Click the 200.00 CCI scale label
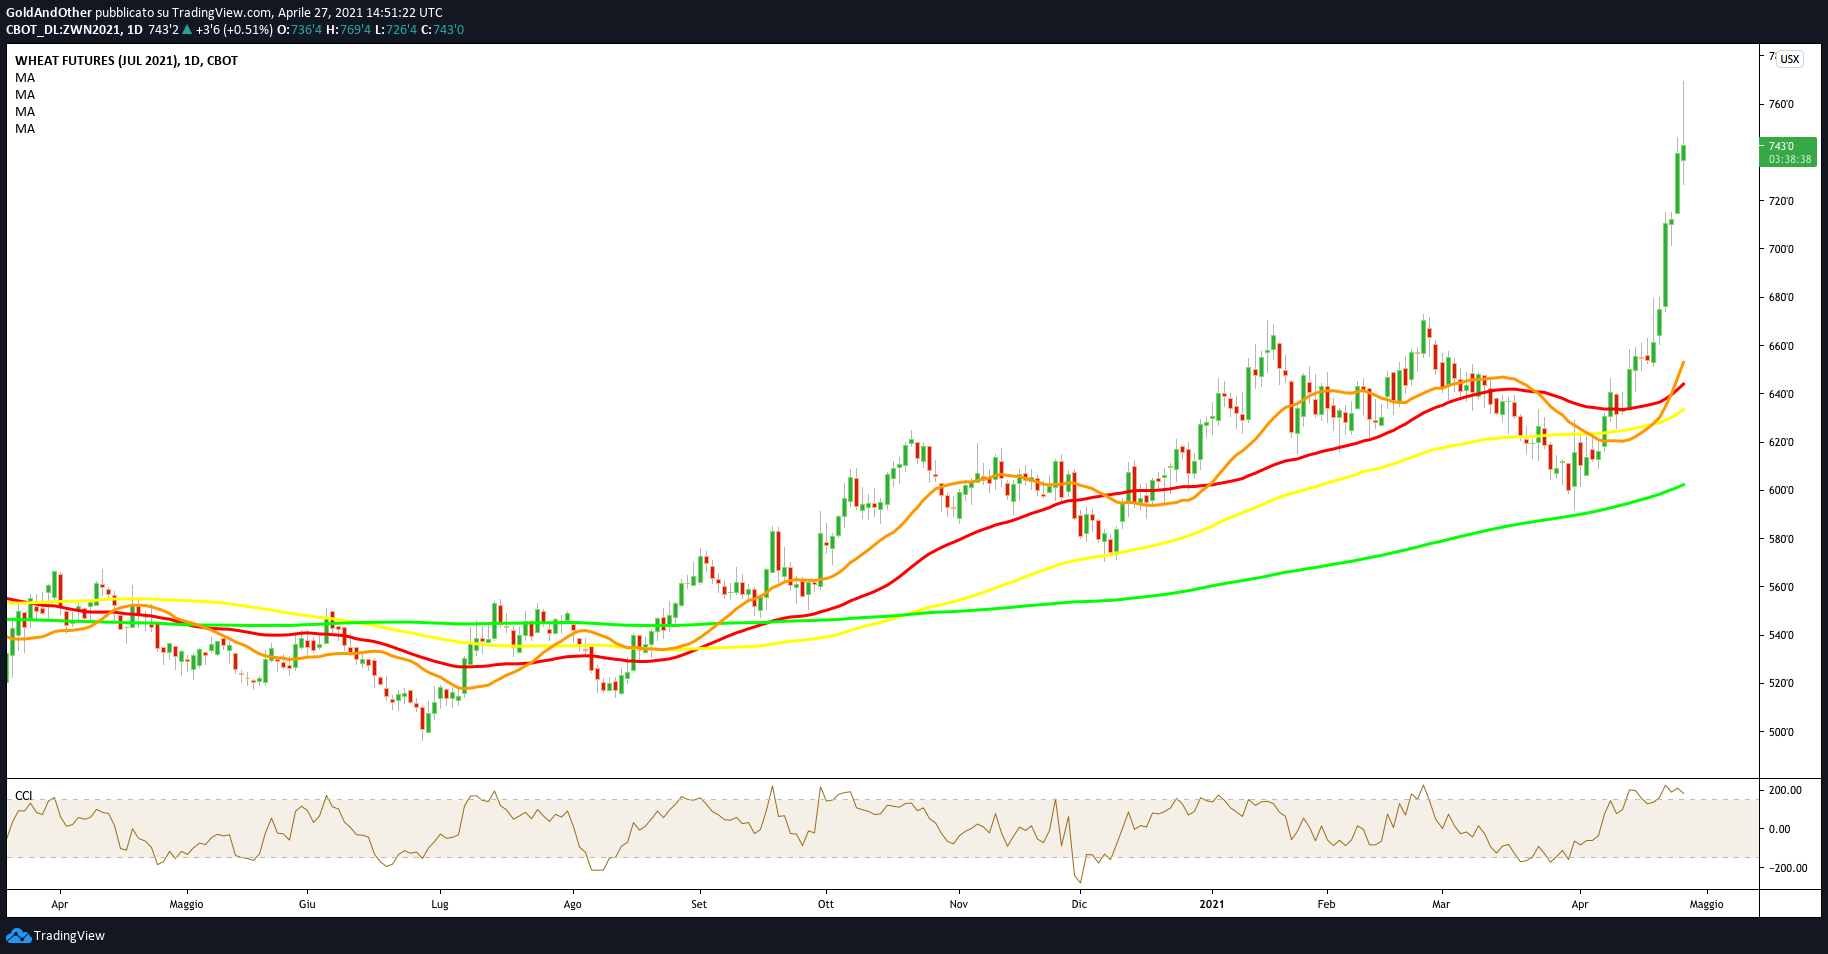The image size is (1828, 954). (x=1785, y=790)
